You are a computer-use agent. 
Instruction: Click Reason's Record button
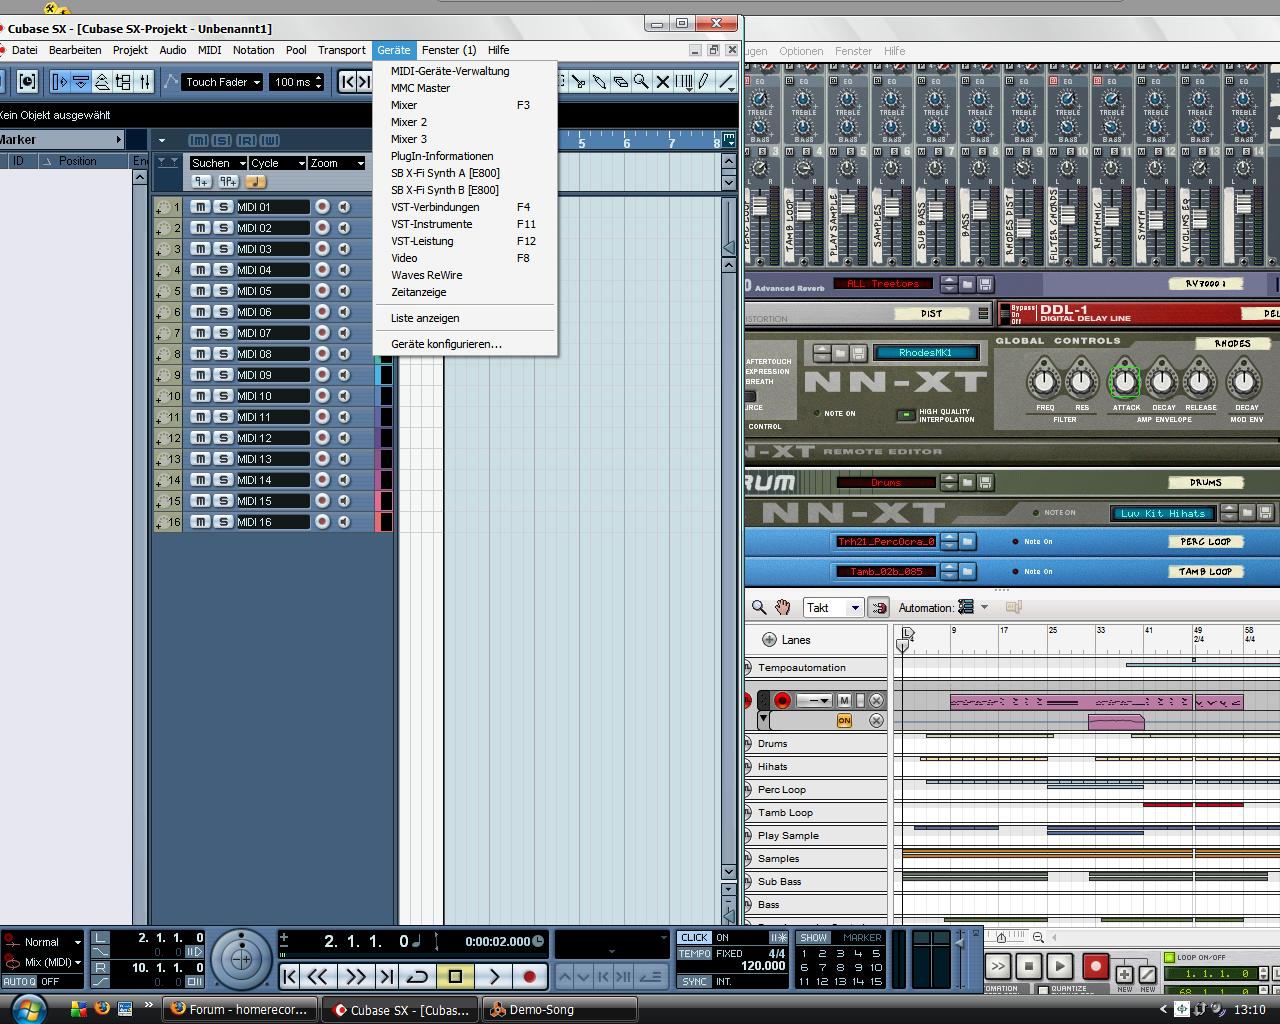point(1095,966)
